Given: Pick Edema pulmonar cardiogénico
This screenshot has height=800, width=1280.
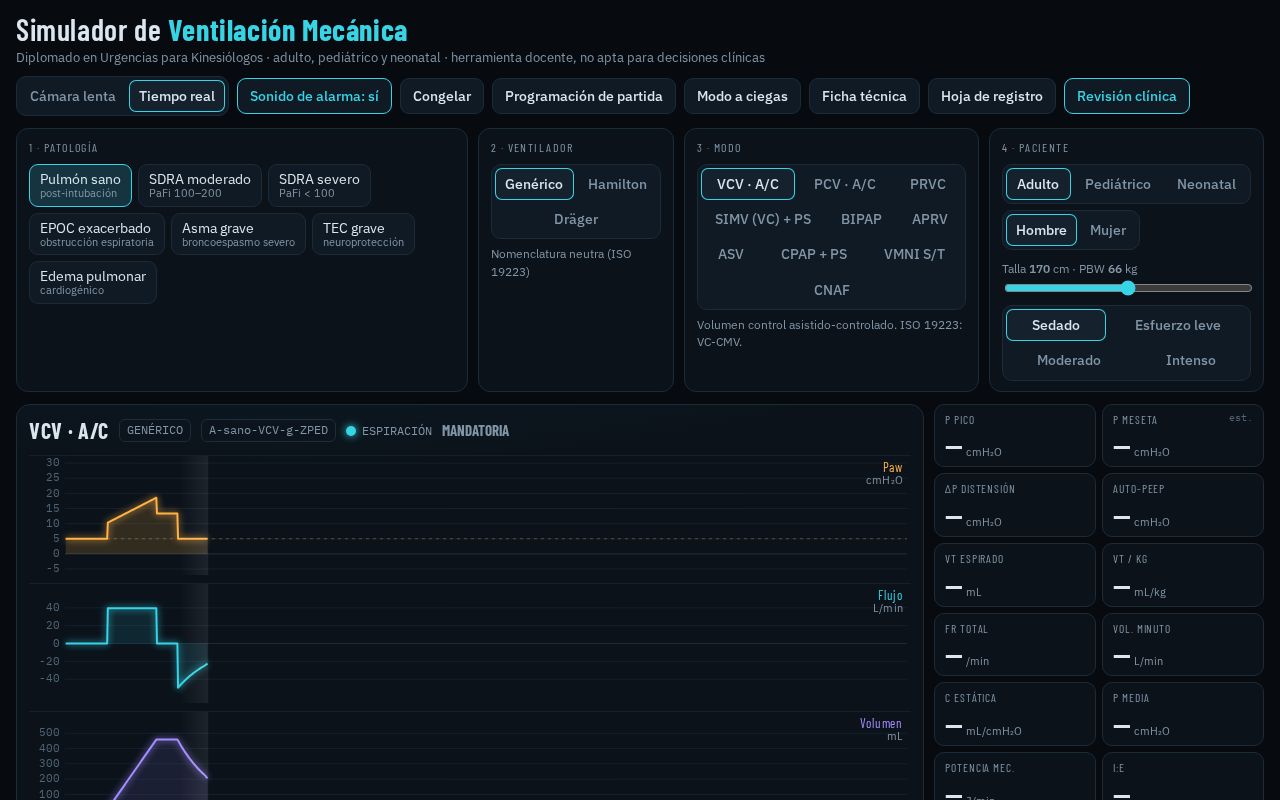Looking at the screenshot, I should (x=93, y=282).
